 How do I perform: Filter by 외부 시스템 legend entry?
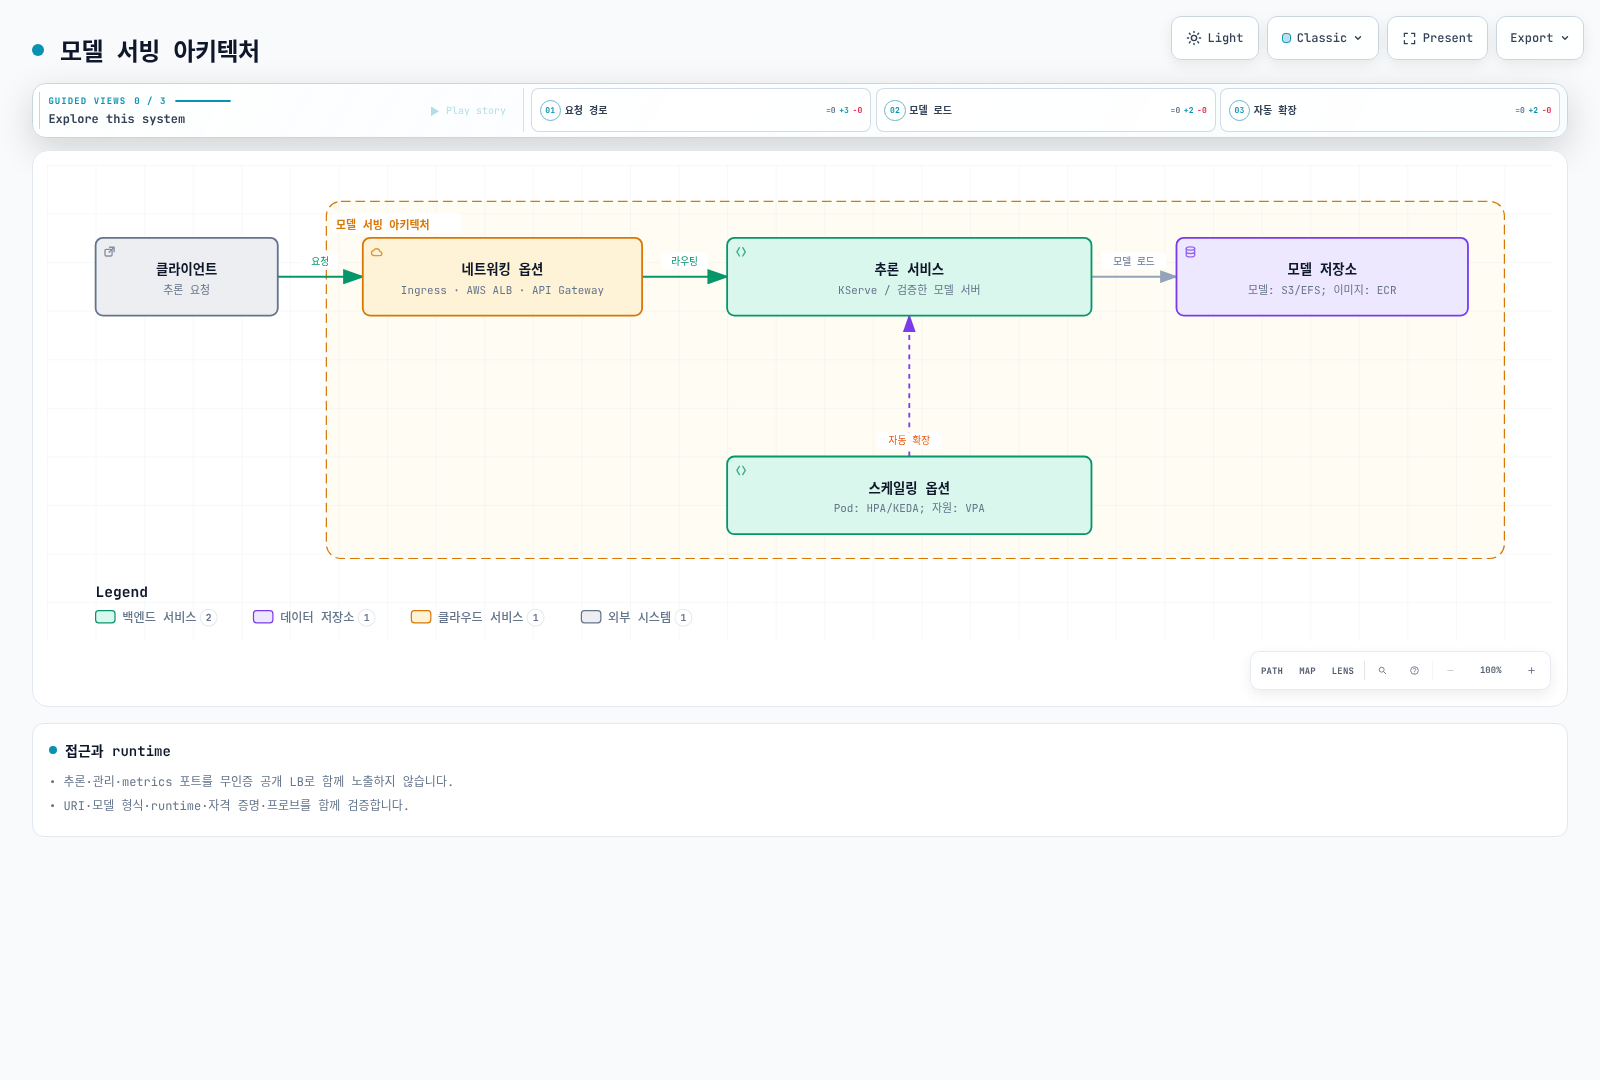pyautogui.click(x=636, y=617)
